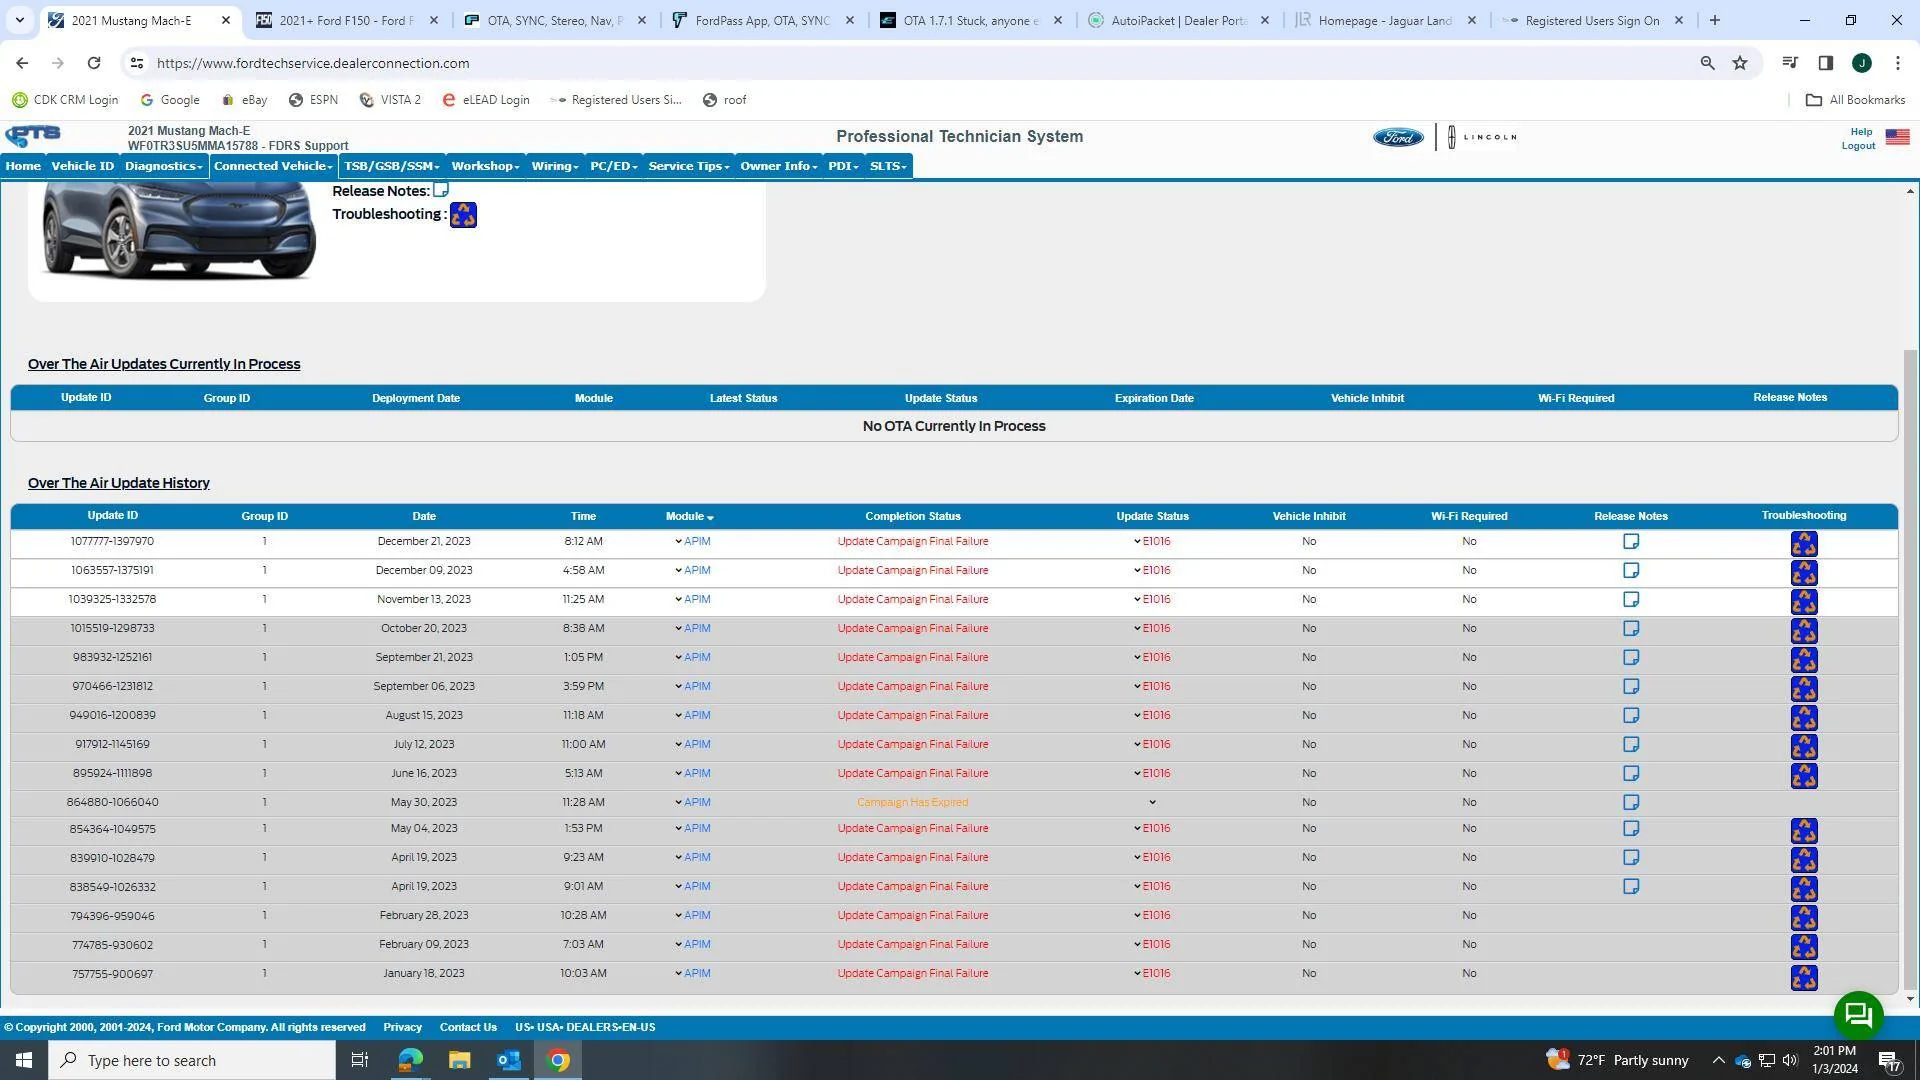Open the eLEAD Login bookmark

click(x=486, y=100)
